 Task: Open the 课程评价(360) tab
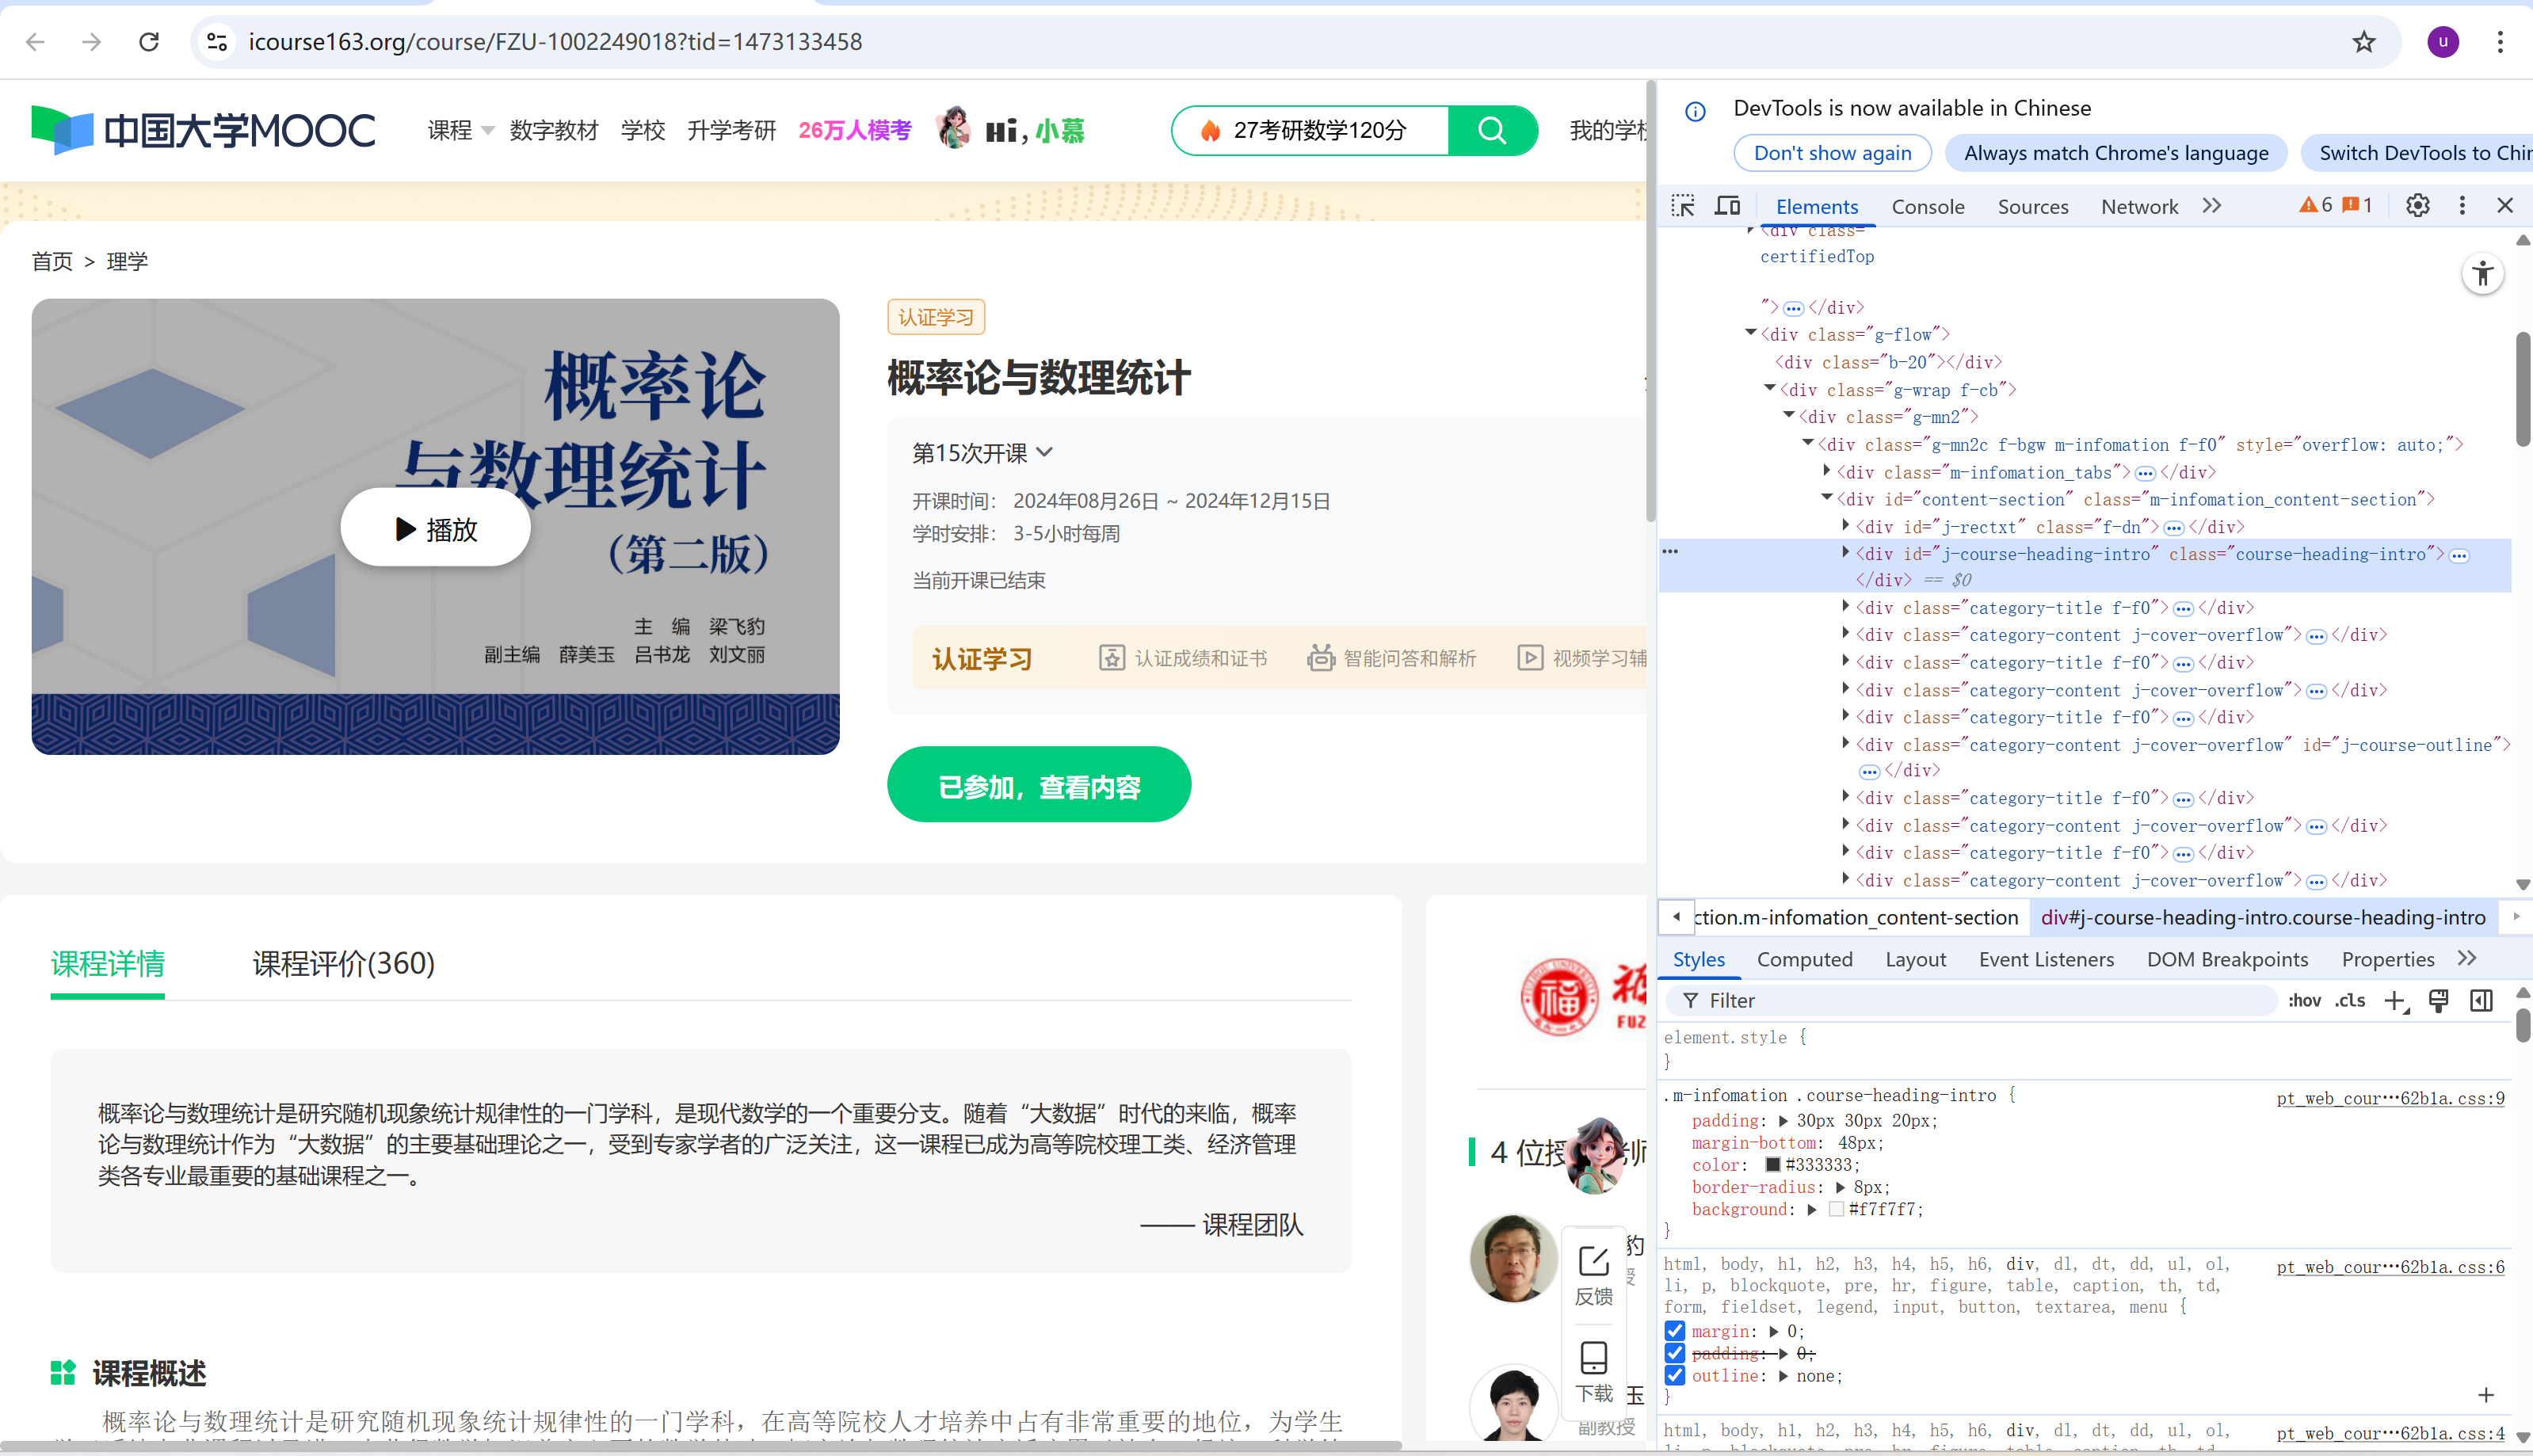343,963
